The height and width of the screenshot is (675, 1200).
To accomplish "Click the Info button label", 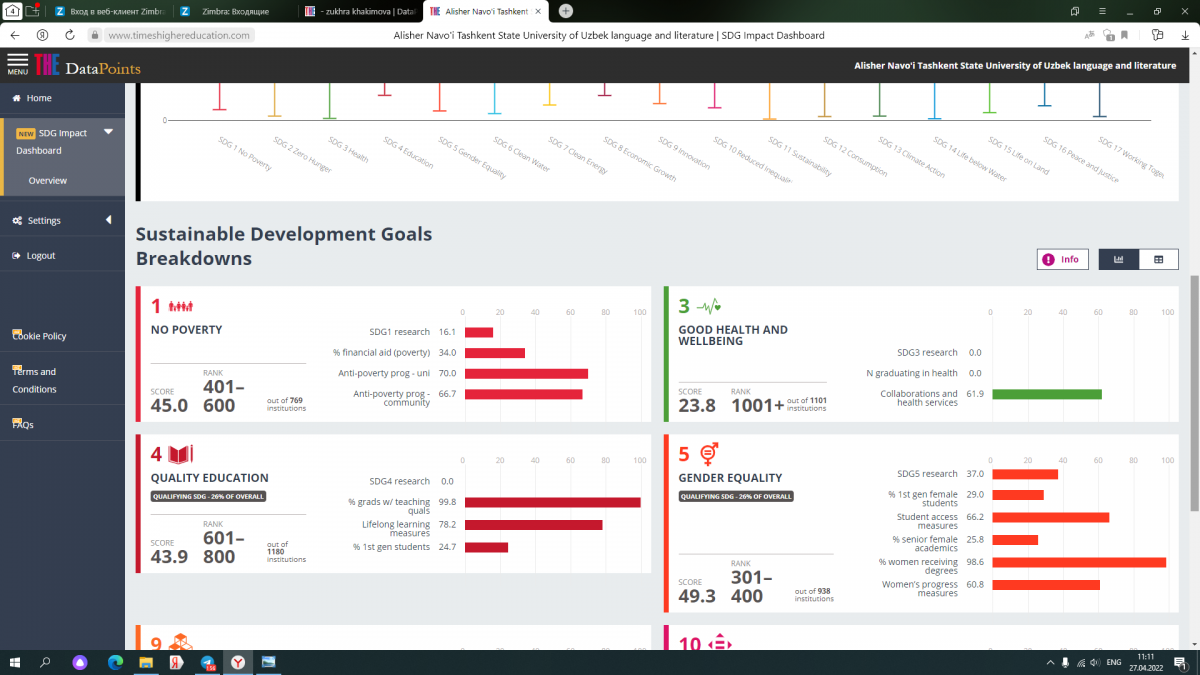I will (1070, 259).
